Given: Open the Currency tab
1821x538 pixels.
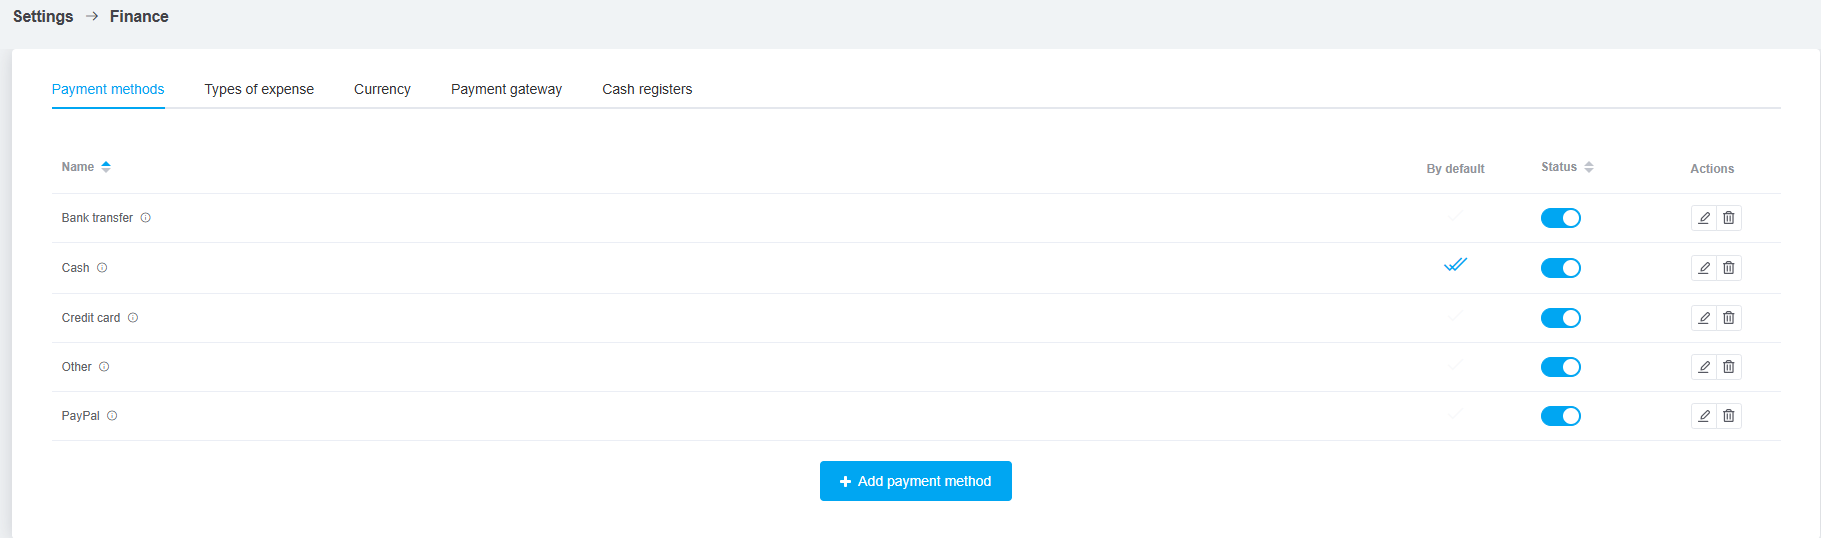Looking at the screenshot, I should point(382,89).
